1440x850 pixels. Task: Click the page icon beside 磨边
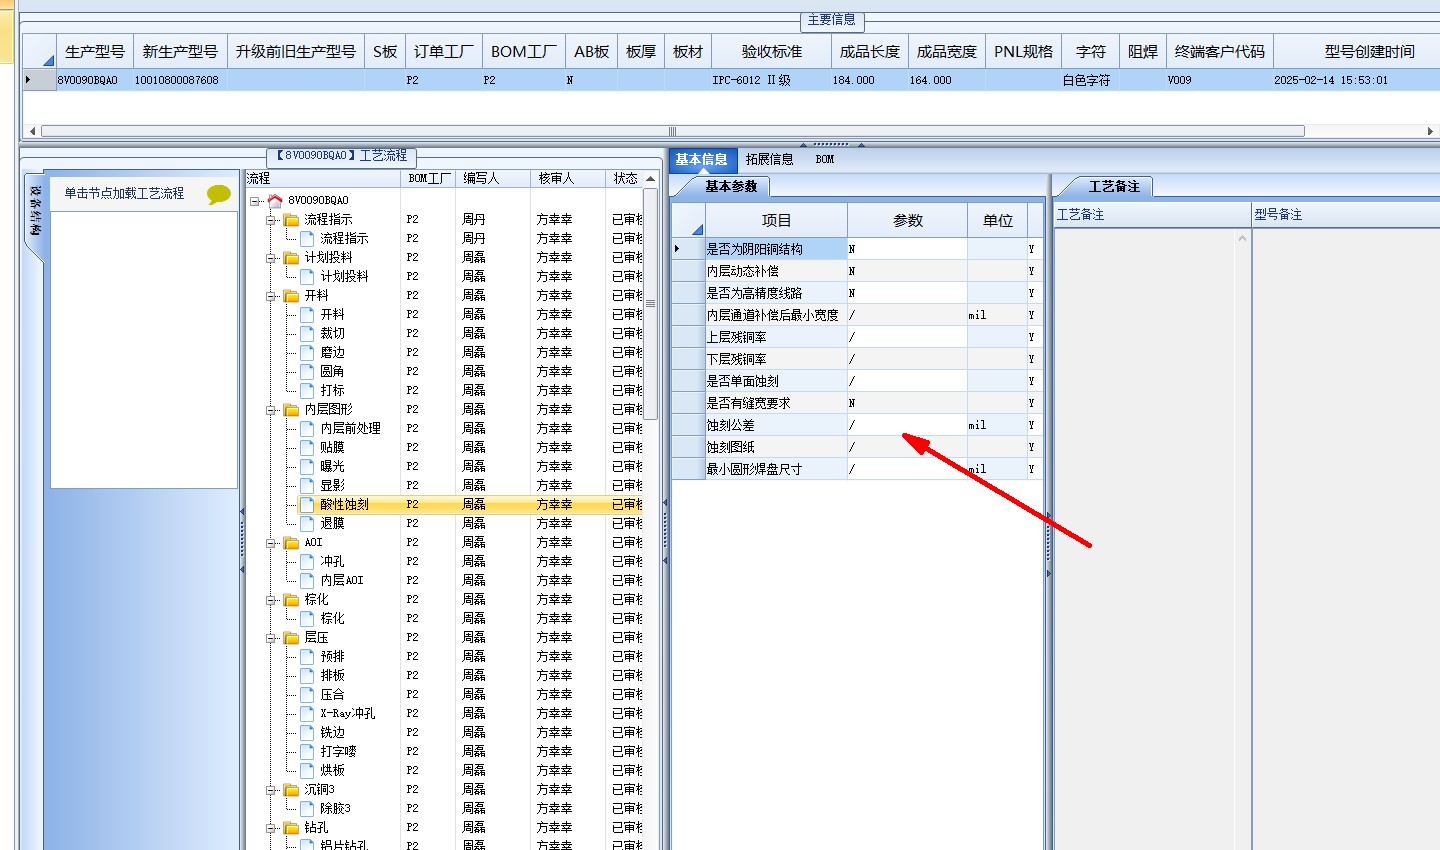click(x=308, y=352)
